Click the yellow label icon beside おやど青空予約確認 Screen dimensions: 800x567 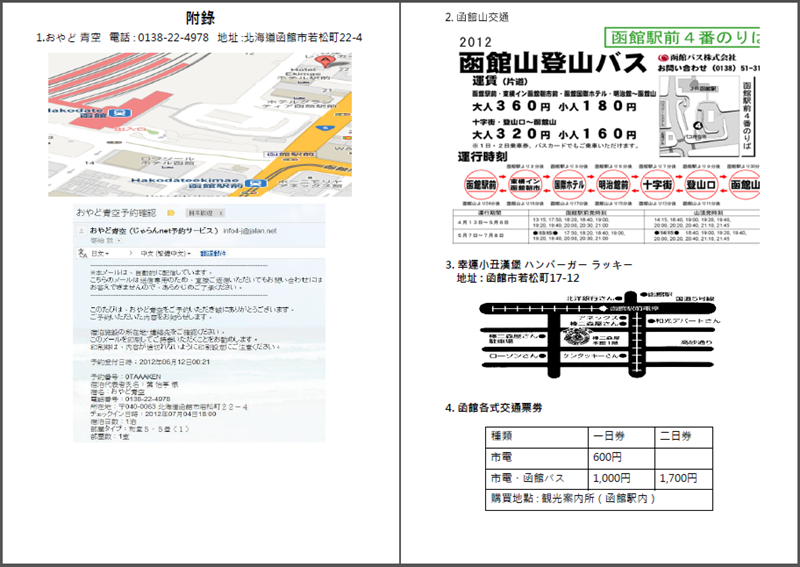[171, 213]
